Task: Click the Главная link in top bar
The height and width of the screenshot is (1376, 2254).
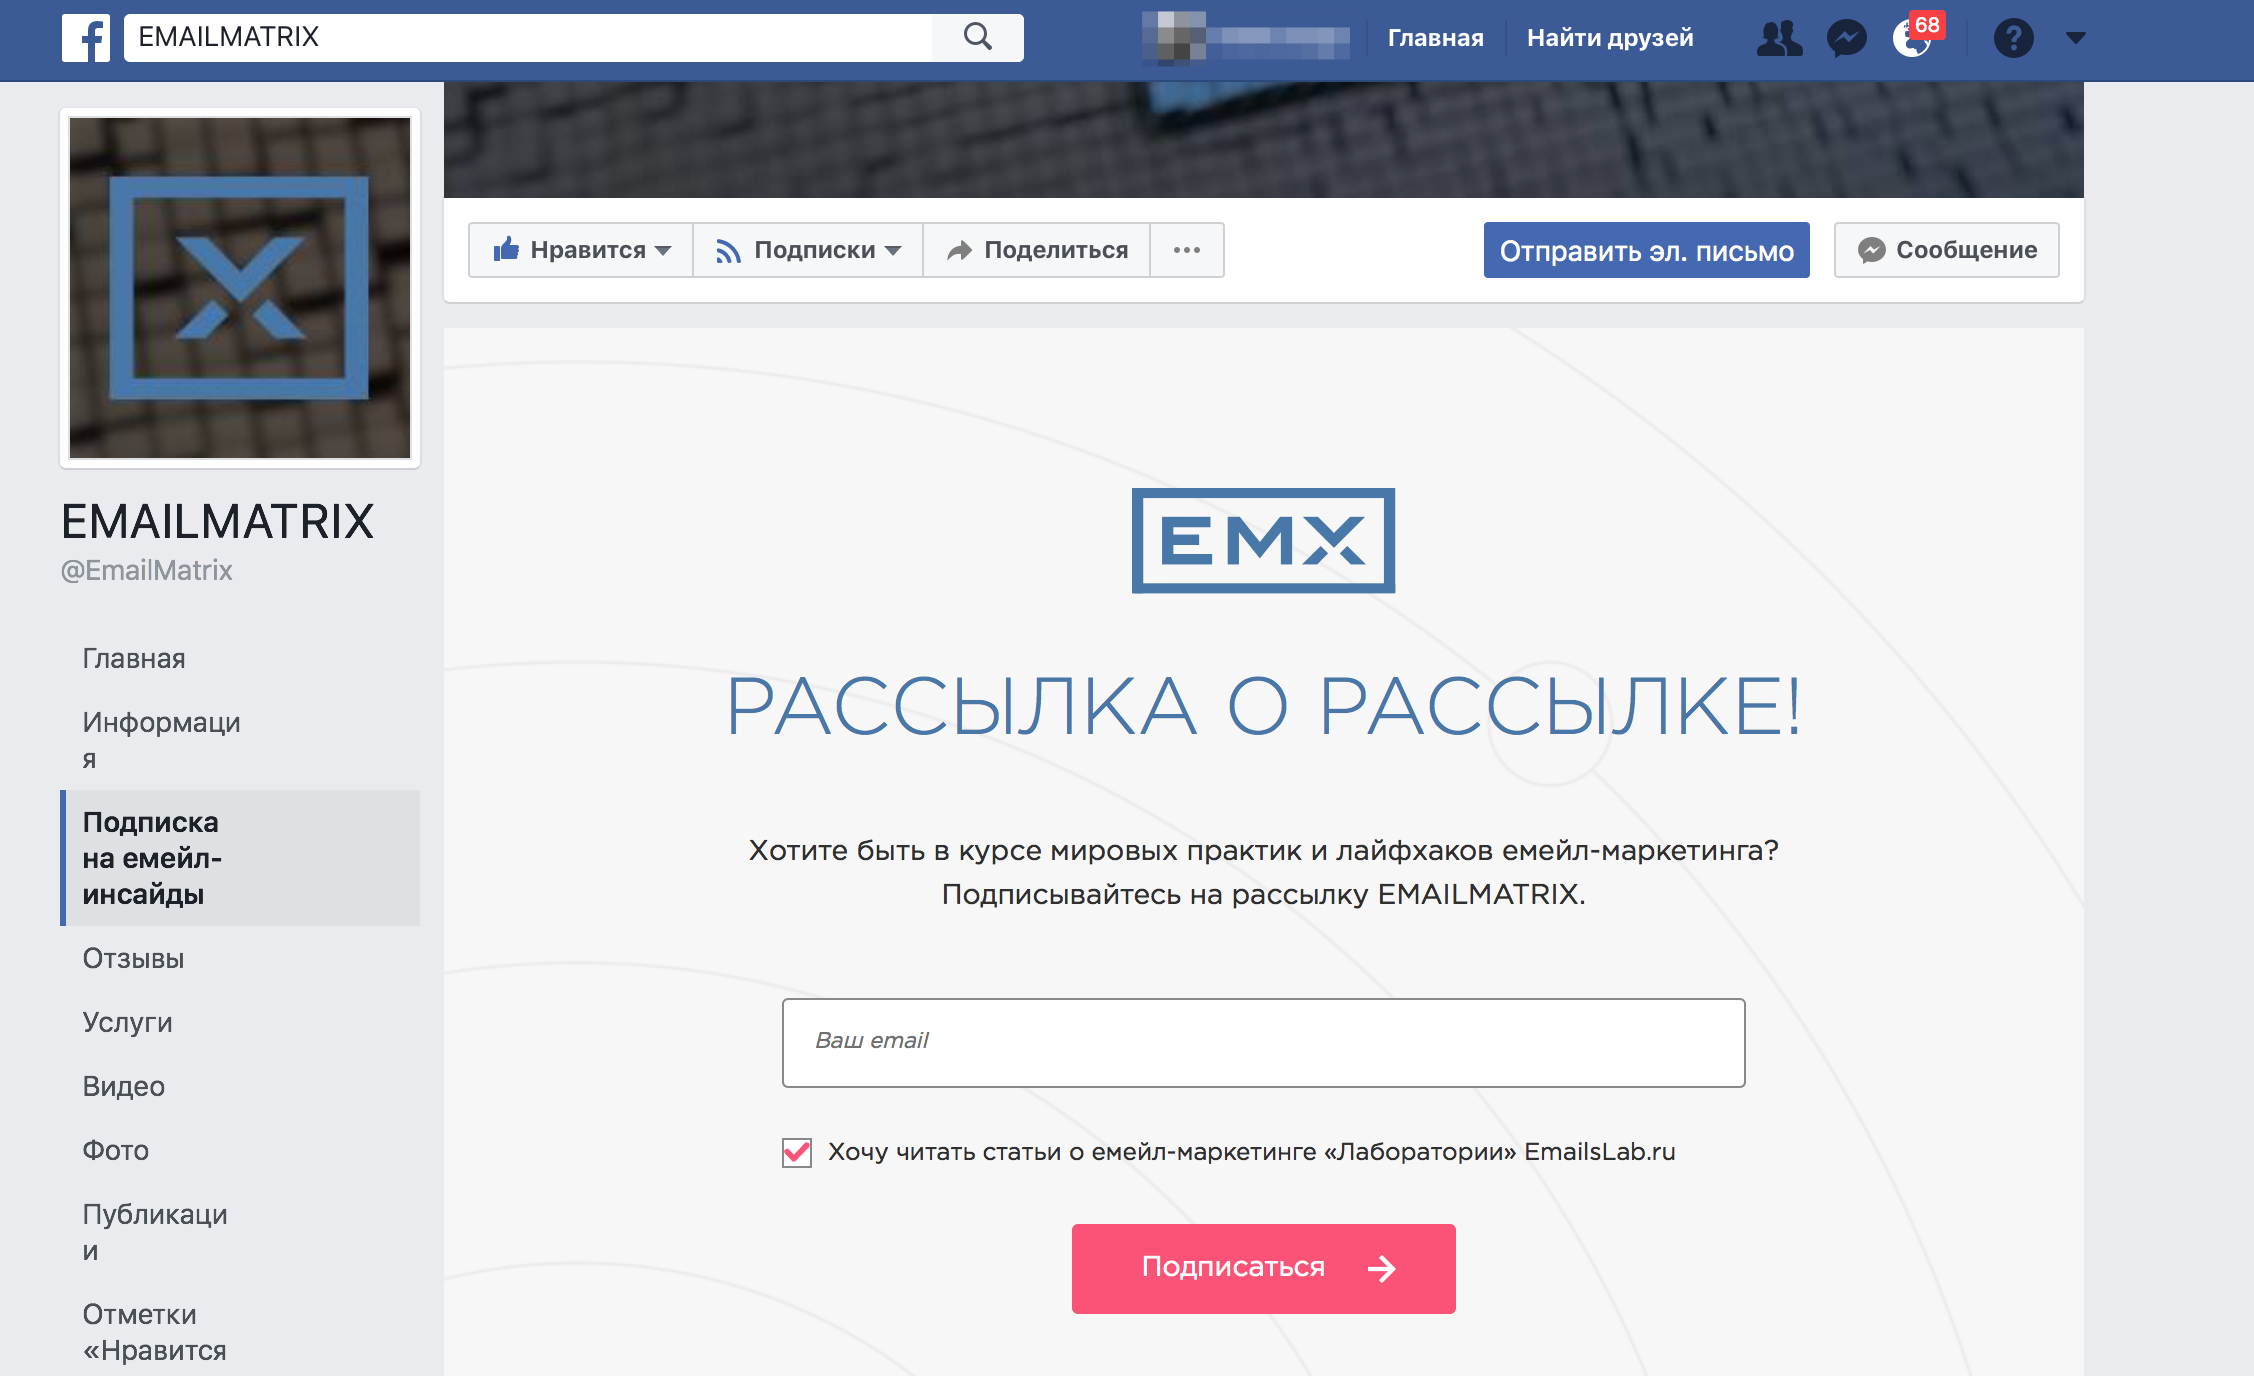Action: pos(1435,38)
